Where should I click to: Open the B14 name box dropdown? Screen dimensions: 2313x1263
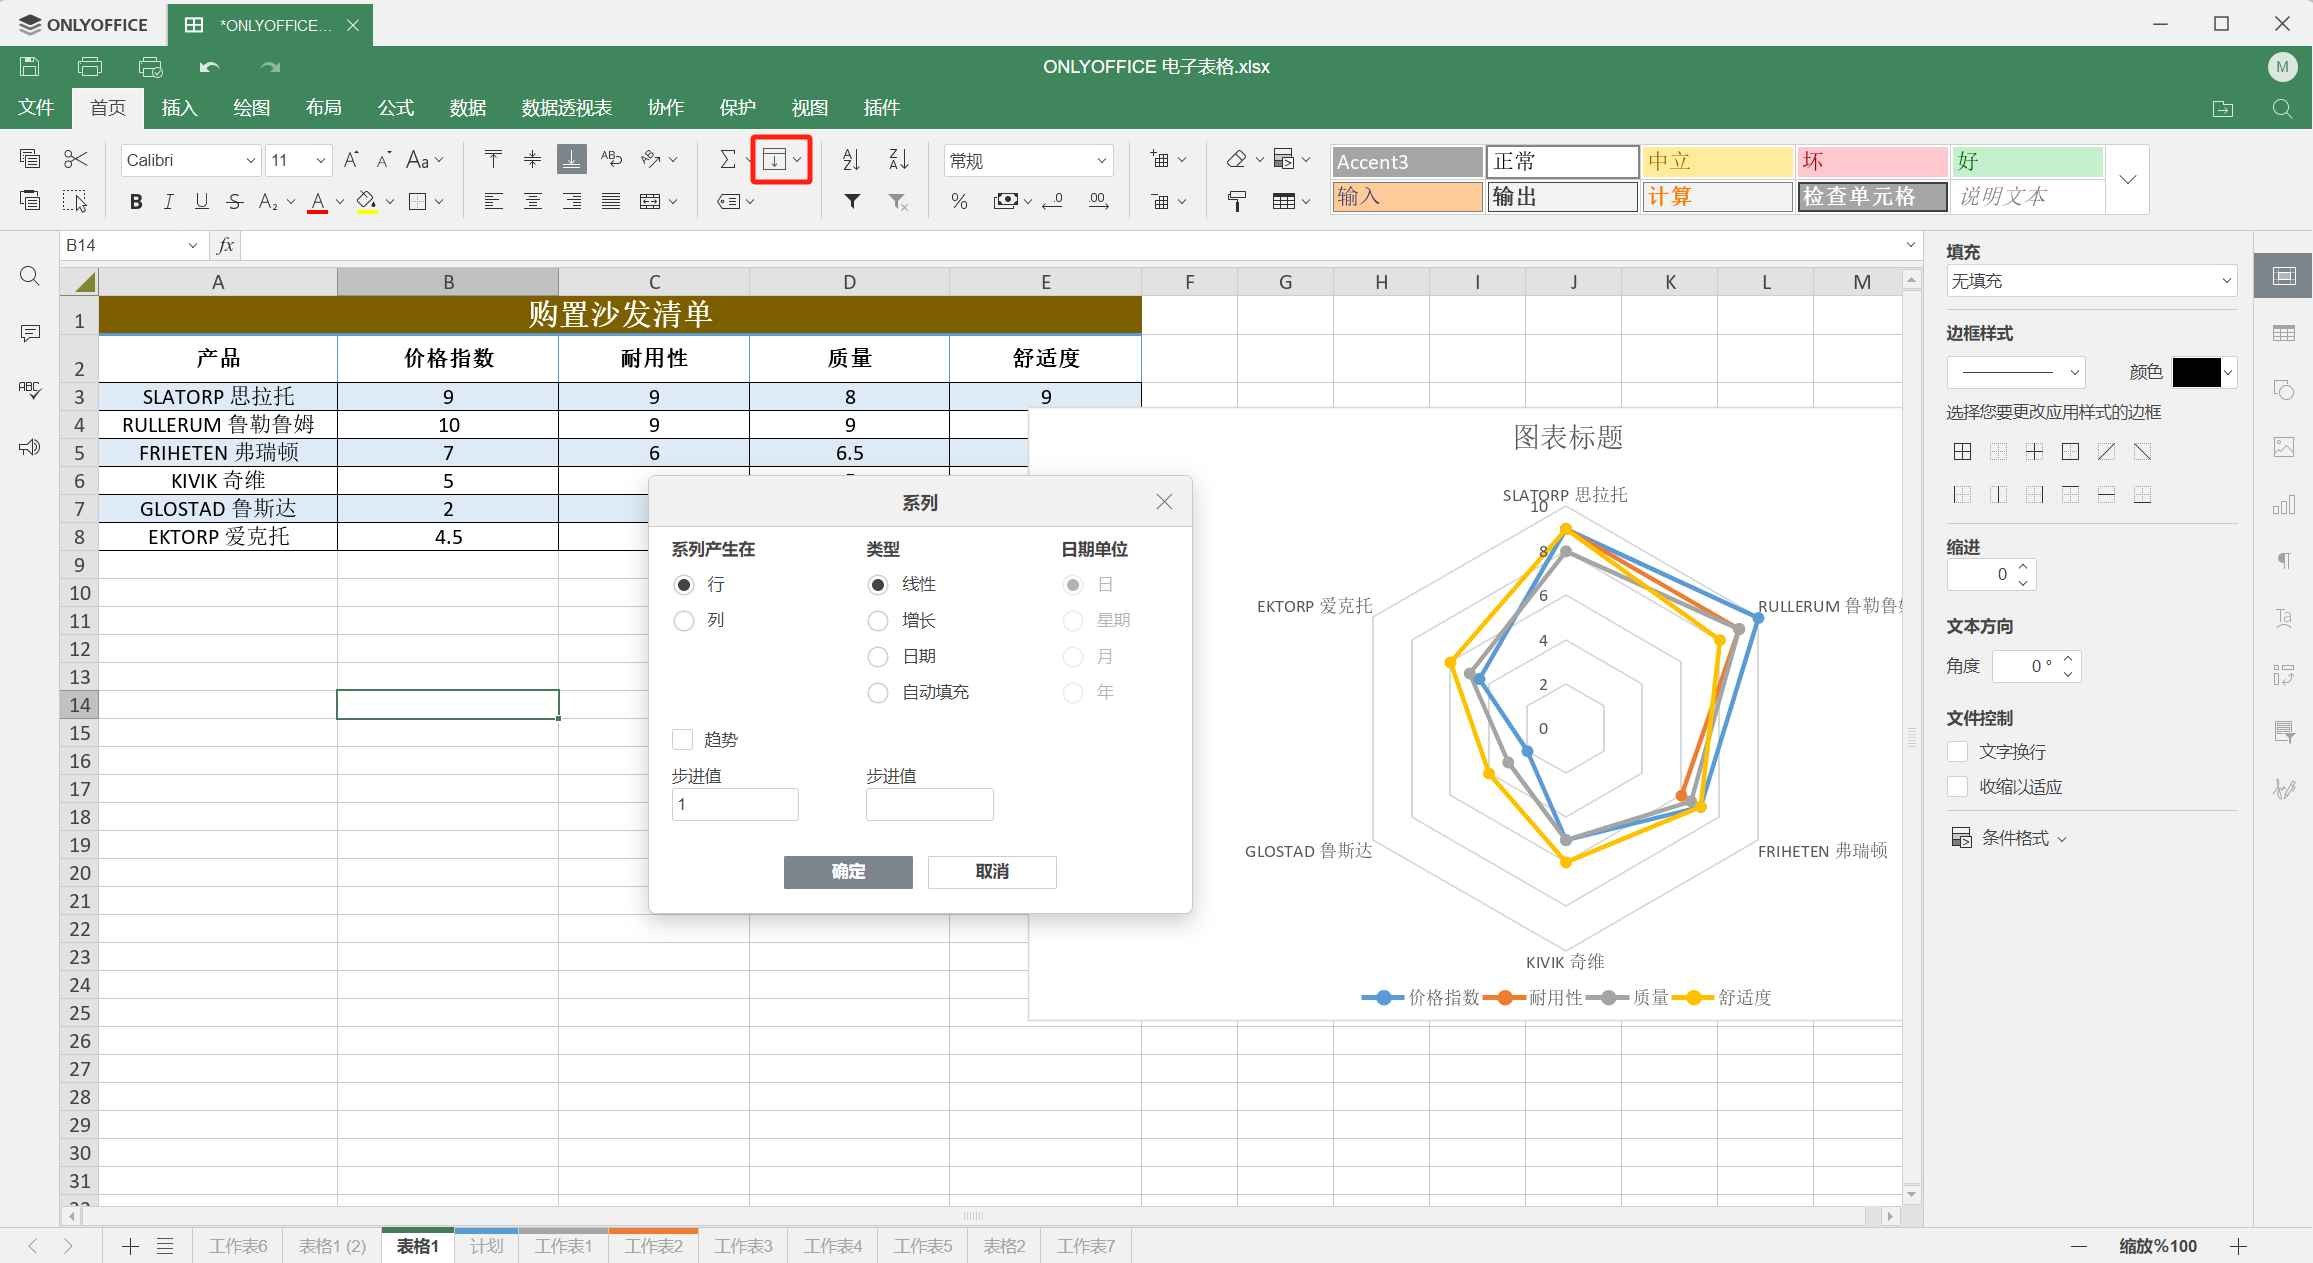click(192, 246)
